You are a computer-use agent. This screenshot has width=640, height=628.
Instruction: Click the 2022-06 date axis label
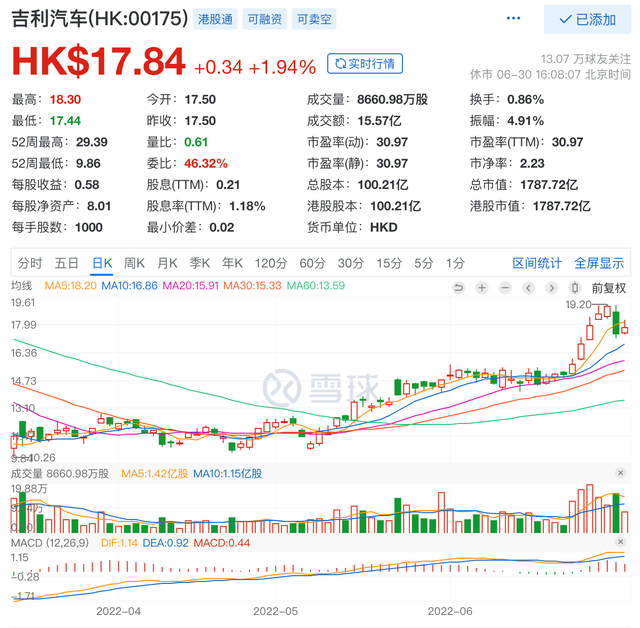click(x=450, y=611)
